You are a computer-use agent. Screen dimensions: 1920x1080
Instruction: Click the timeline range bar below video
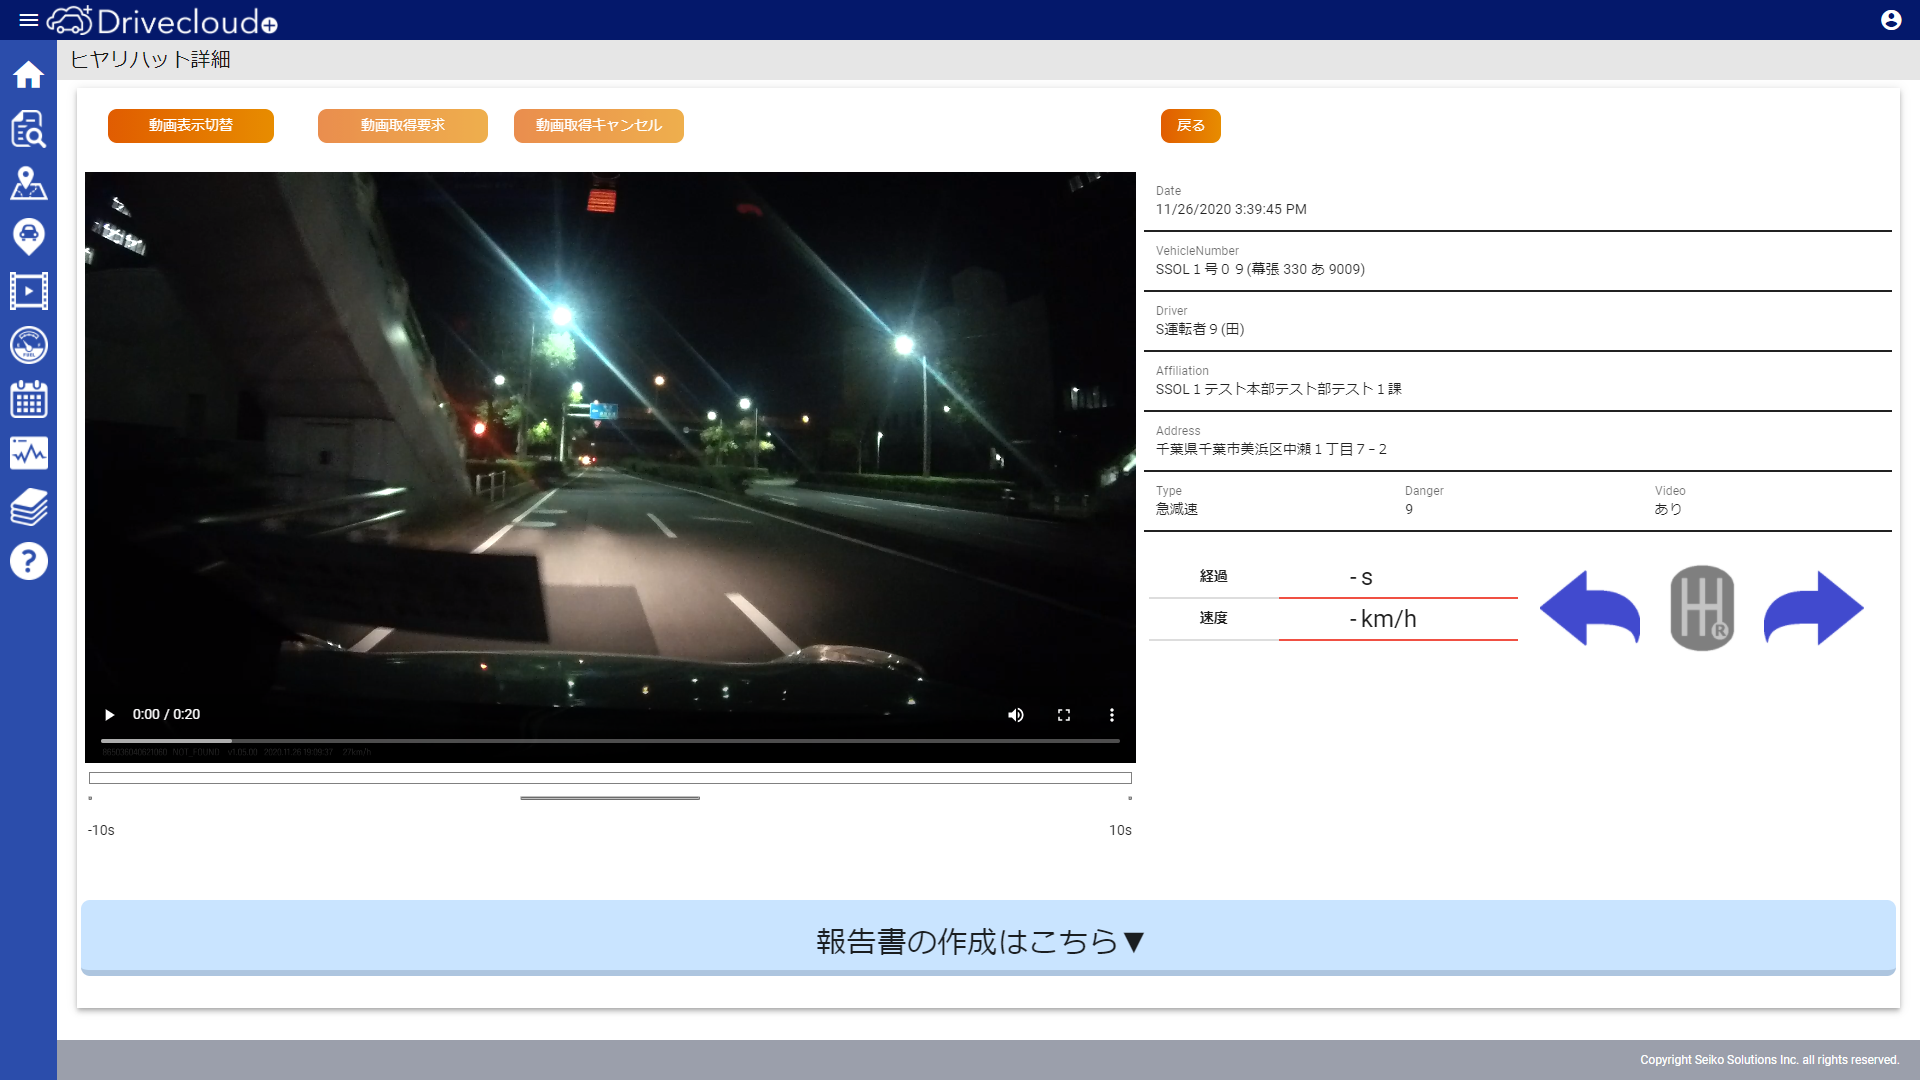[610, 778]
